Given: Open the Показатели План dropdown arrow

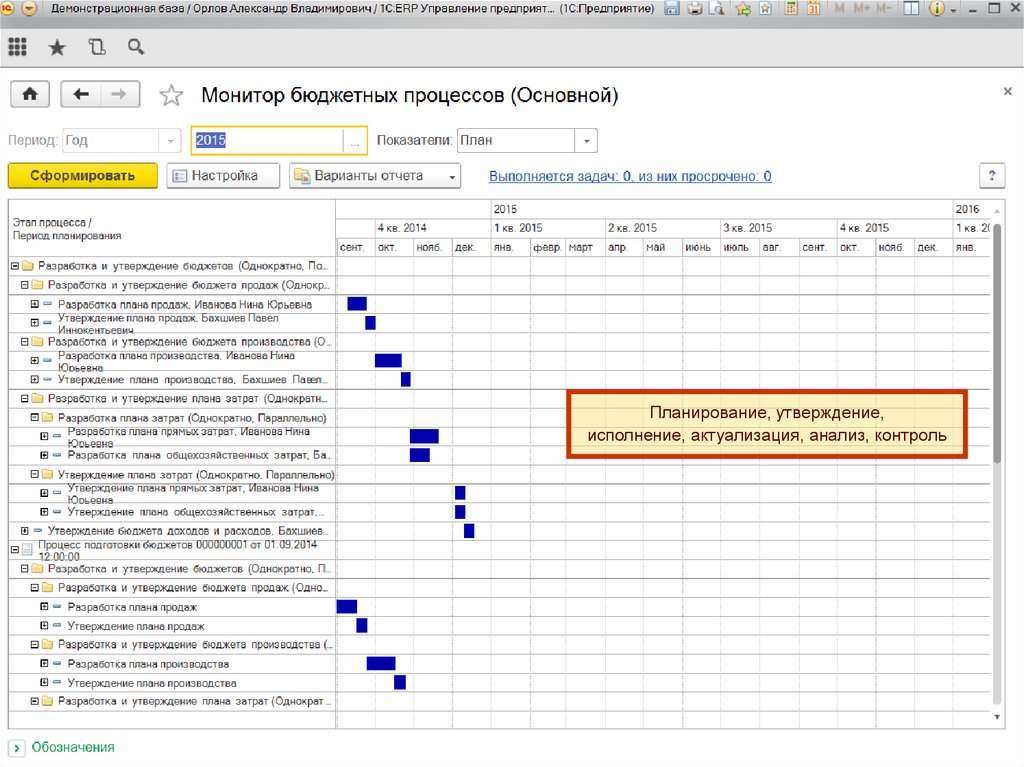Looking at the screenshot, I should pyautogui.click(x=587, y=141).
